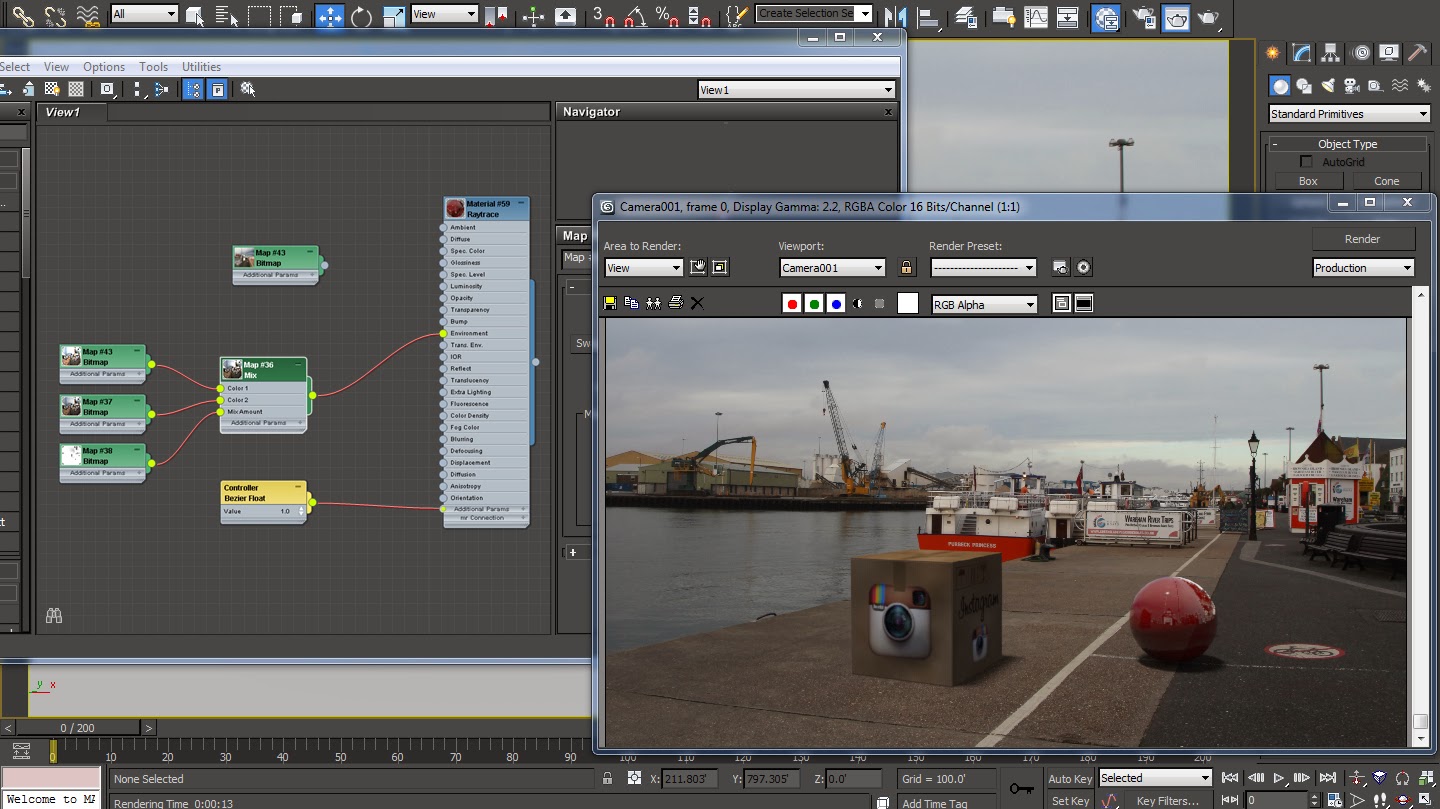This screenshot has width=1440, height=809.
Task: Create a Box primitive
Action: pos(1308,181)
